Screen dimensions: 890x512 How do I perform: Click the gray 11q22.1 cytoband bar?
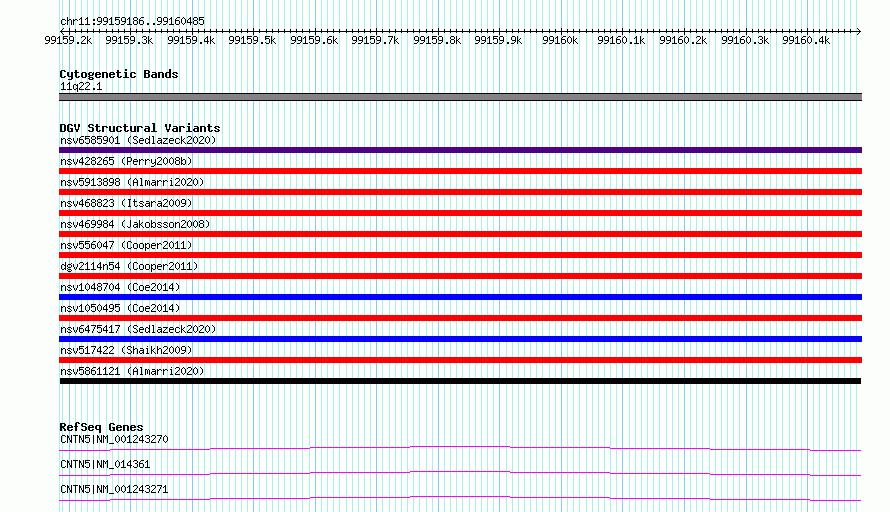tap(460, 97)
